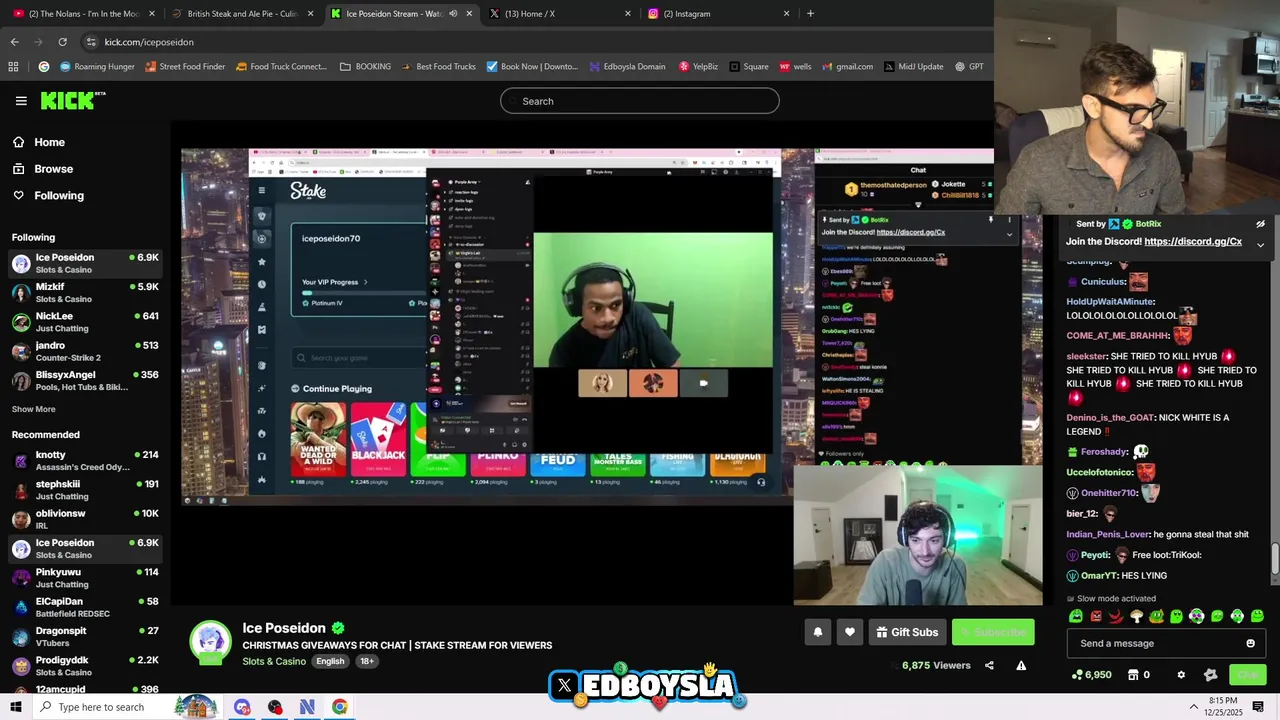
Task: Open Roaming Hunger bookmark
Action: point(97,66)
